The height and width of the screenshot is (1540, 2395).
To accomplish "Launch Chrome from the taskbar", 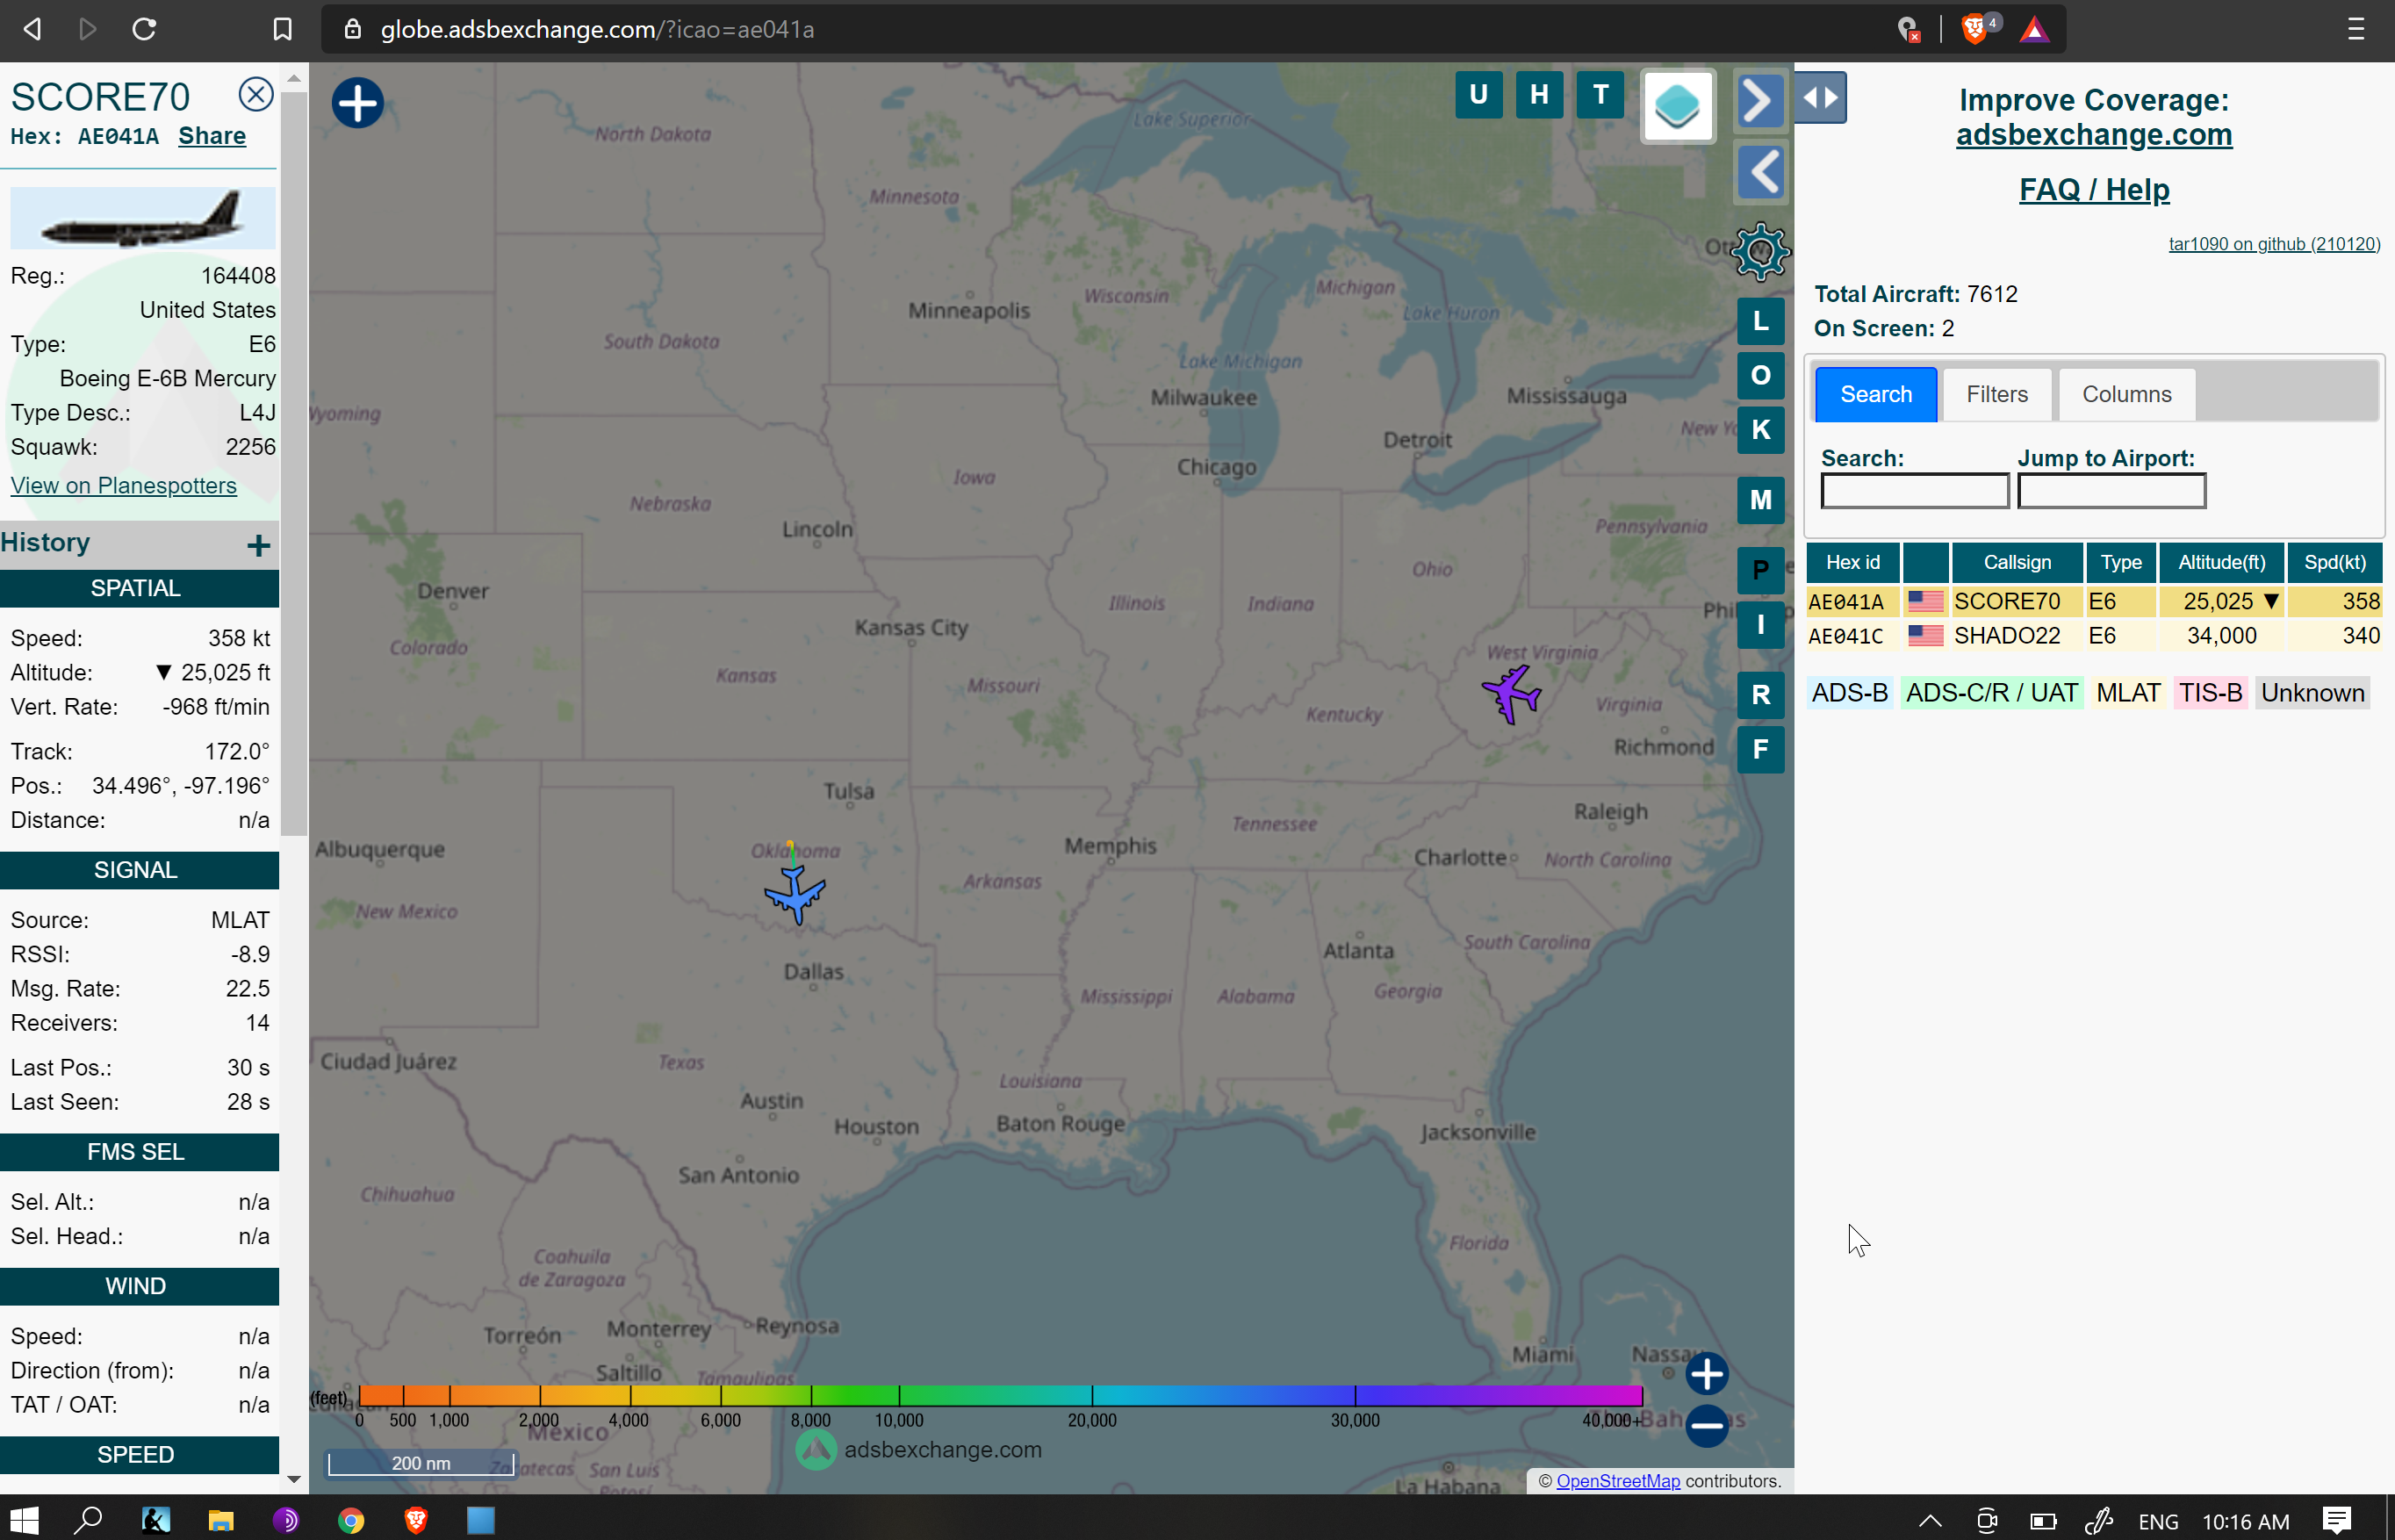I will [351, 1520].
